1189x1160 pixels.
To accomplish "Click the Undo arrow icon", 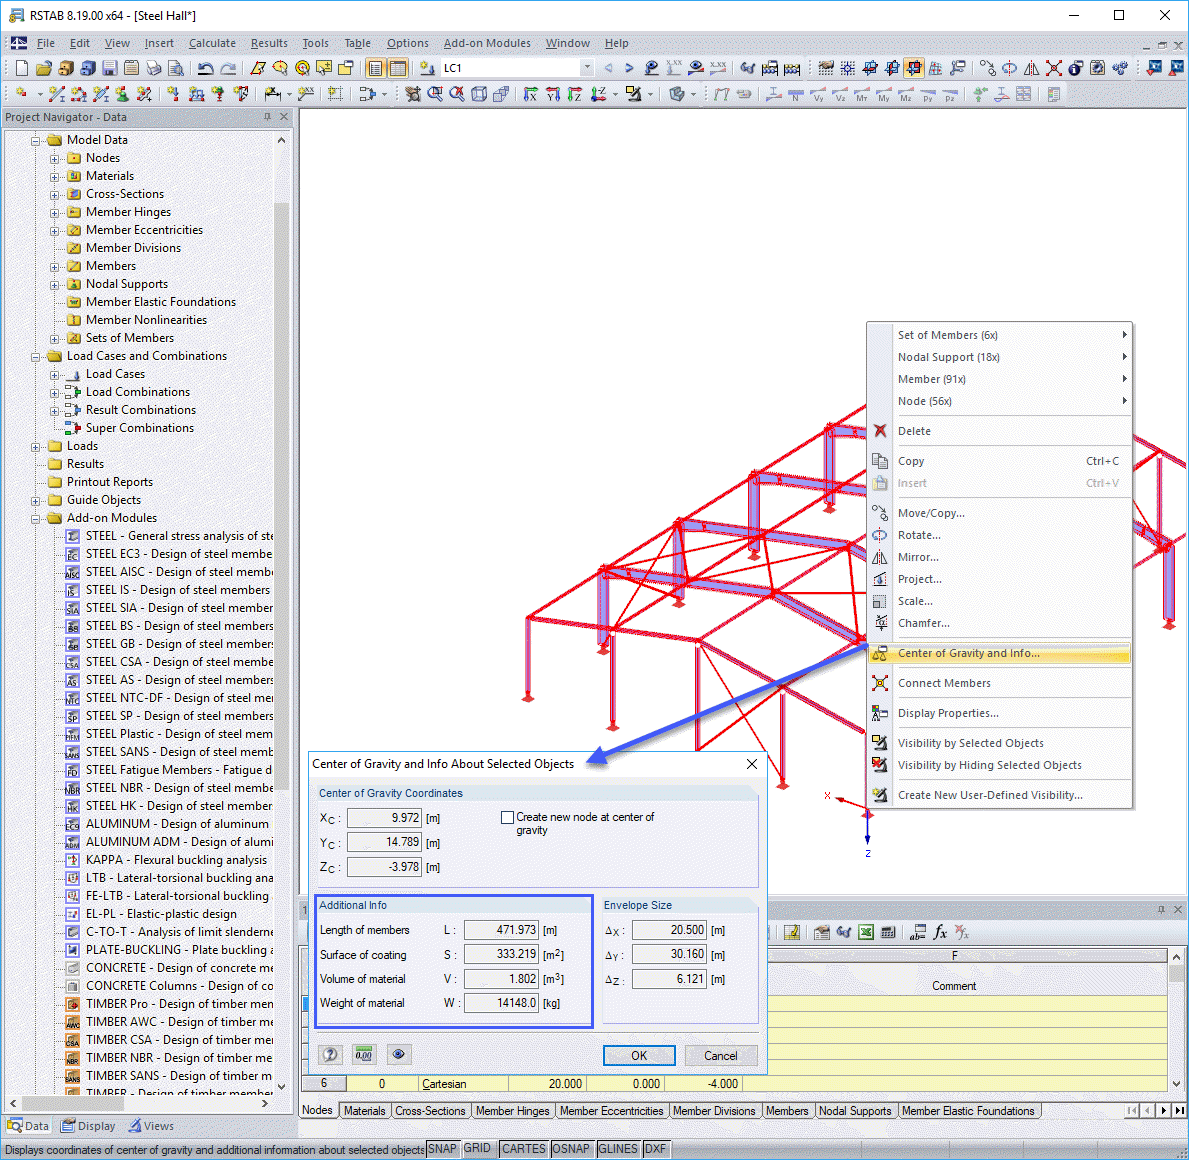I will pyautogui.click(x=205, y=68).
